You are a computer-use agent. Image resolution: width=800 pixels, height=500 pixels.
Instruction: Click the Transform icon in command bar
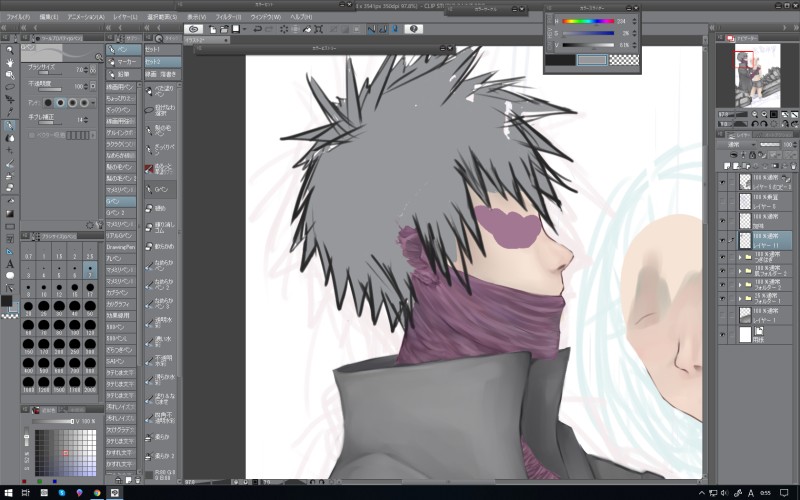tap(318, 29)
